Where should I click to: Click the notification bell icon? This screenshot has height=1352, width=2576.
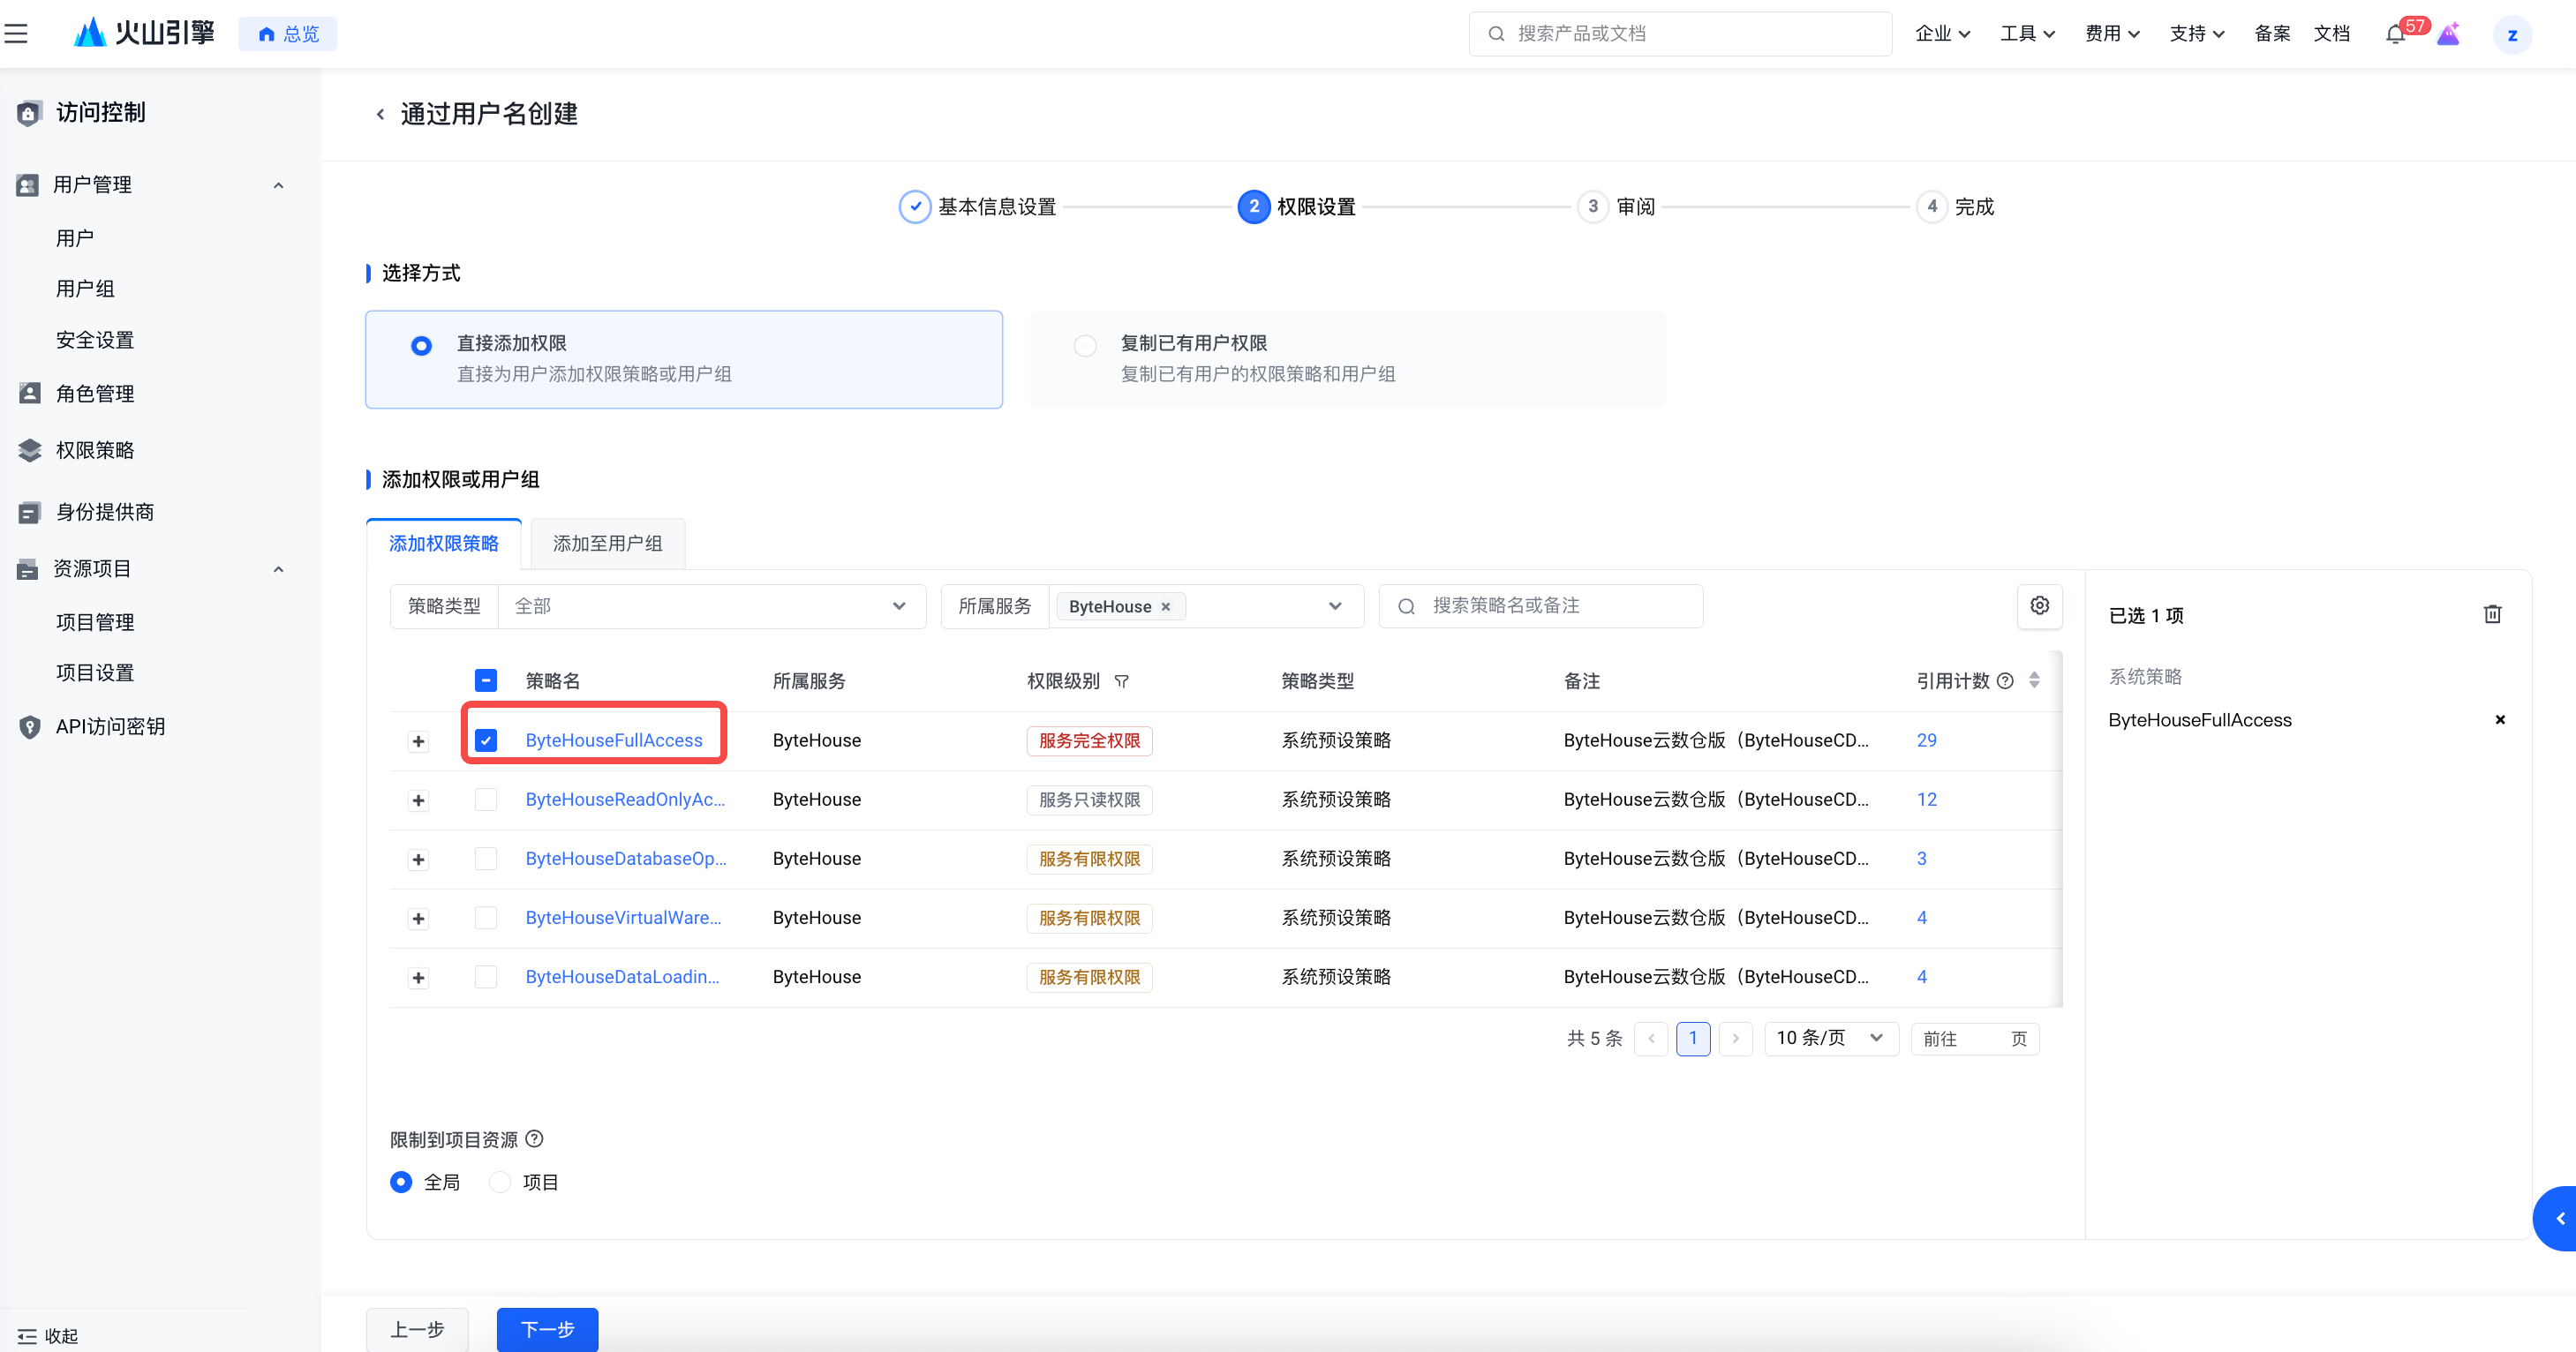[2395, 34]
